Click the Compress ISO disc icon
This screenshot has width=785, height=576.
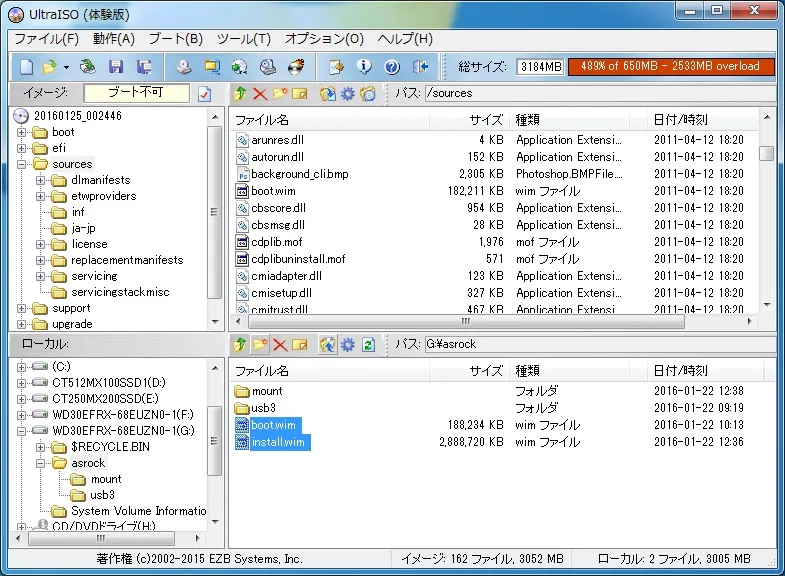240,67
